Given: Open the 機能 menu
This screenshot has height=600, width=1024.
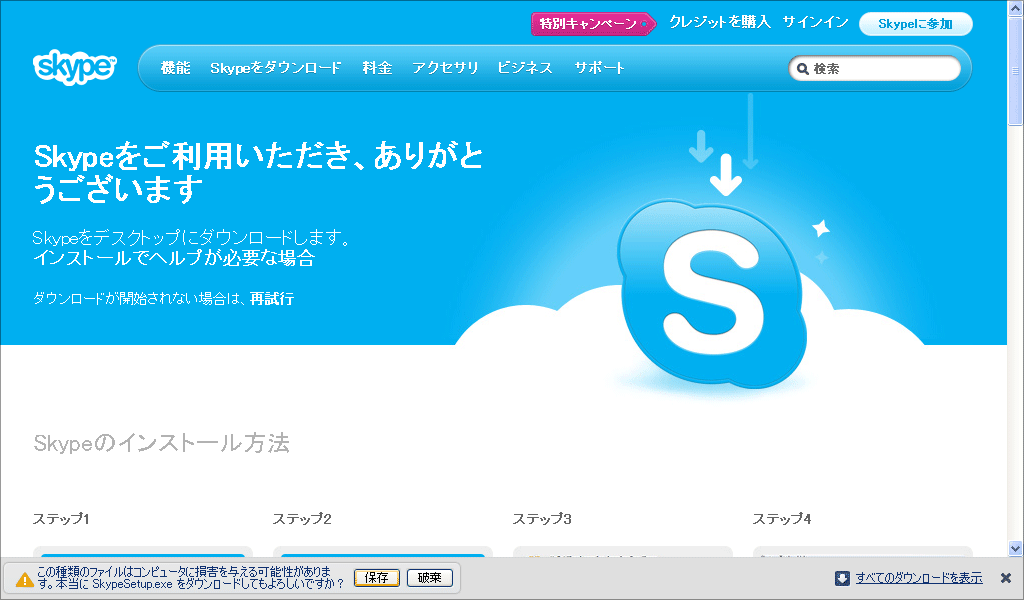Looking at the screenshot, I should 176,68.
